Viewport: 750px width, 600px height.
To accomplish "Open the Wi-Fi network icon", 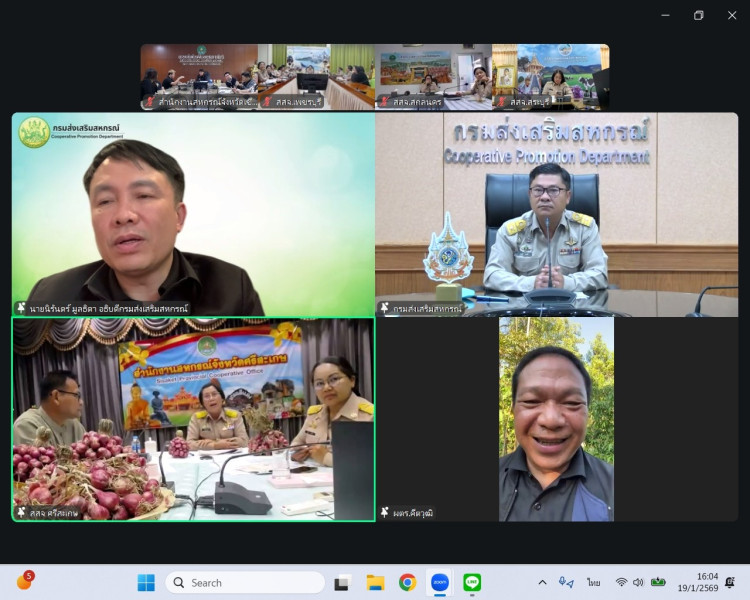I will click(621, 582).
